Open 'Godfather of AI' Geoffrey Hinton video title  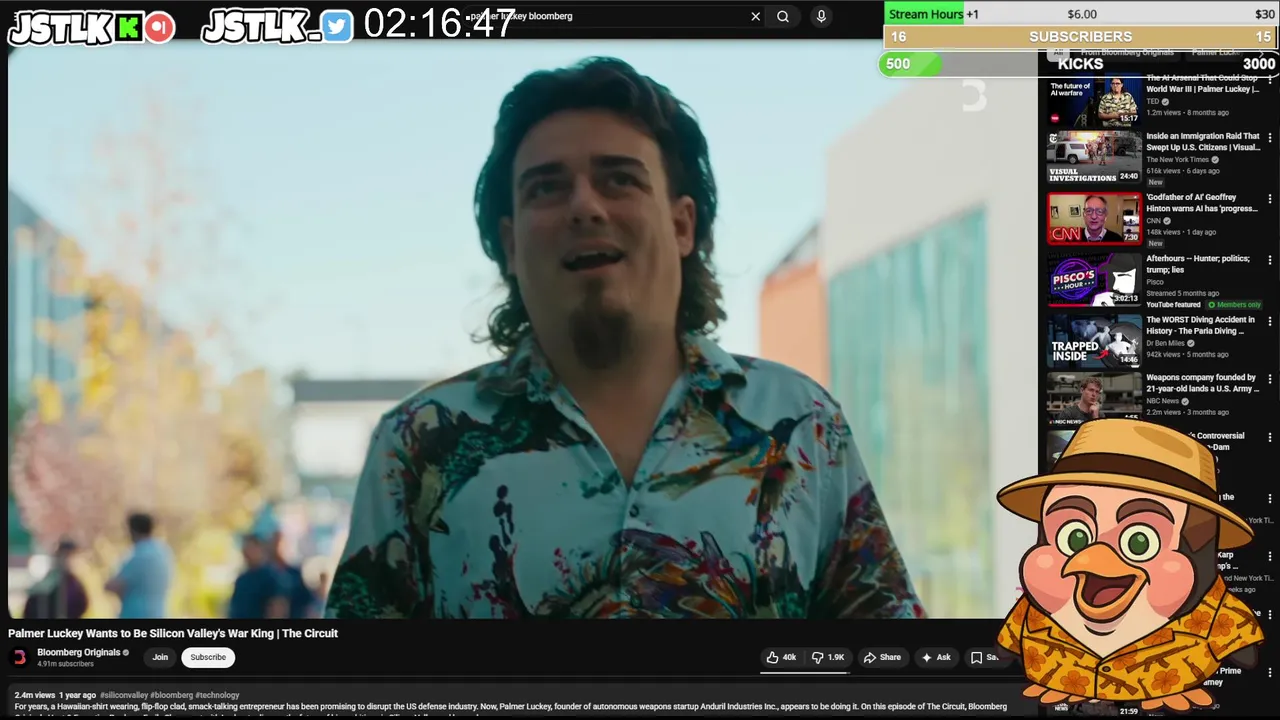coord(1202,203)
